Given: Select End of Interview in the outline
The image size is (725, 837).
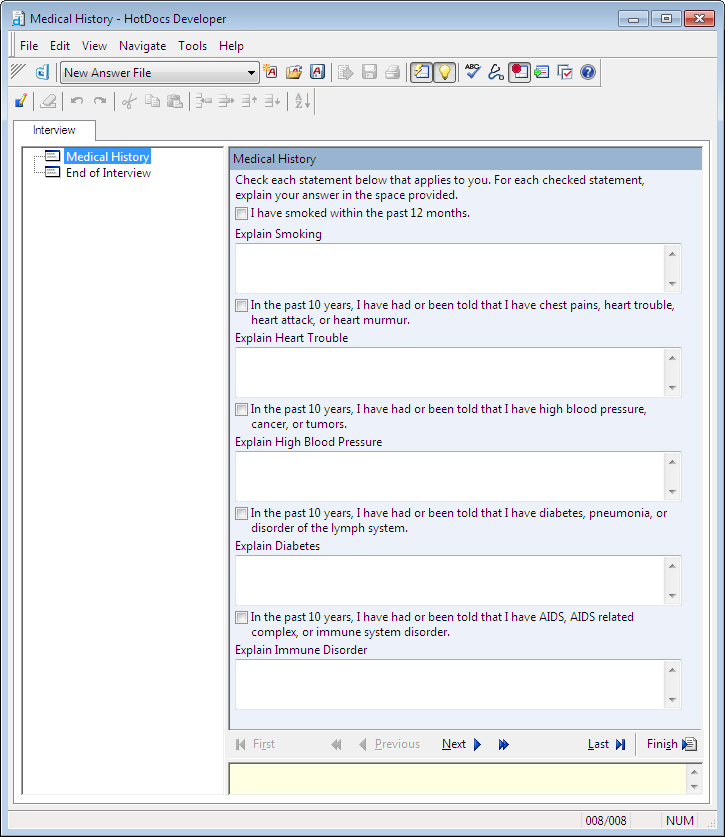Looking at the screenshot, I should pyautogui.click(x=108, y=173).
